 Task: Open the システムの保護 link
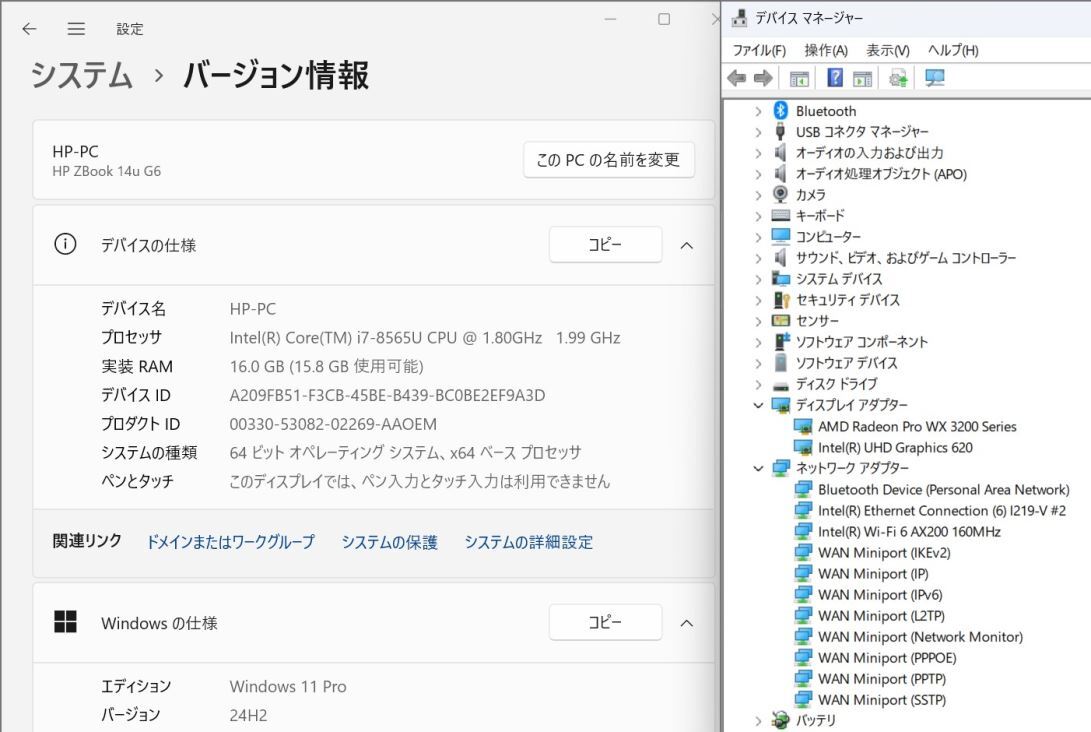point(388,541)
